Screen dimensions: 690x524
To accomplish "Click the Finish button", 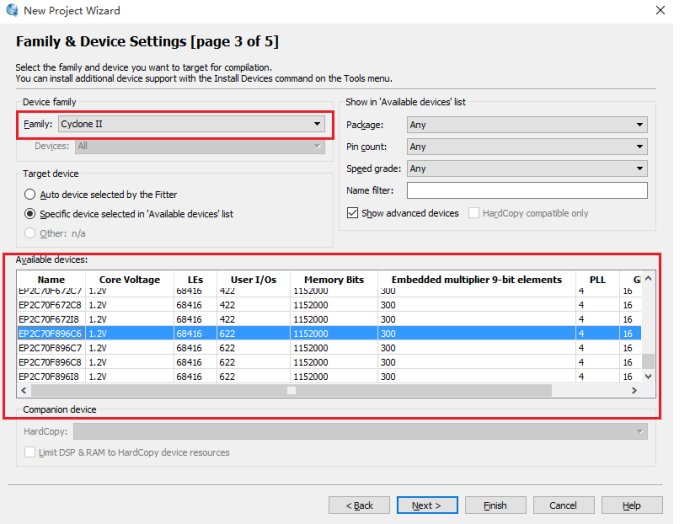I will point(495,506).
